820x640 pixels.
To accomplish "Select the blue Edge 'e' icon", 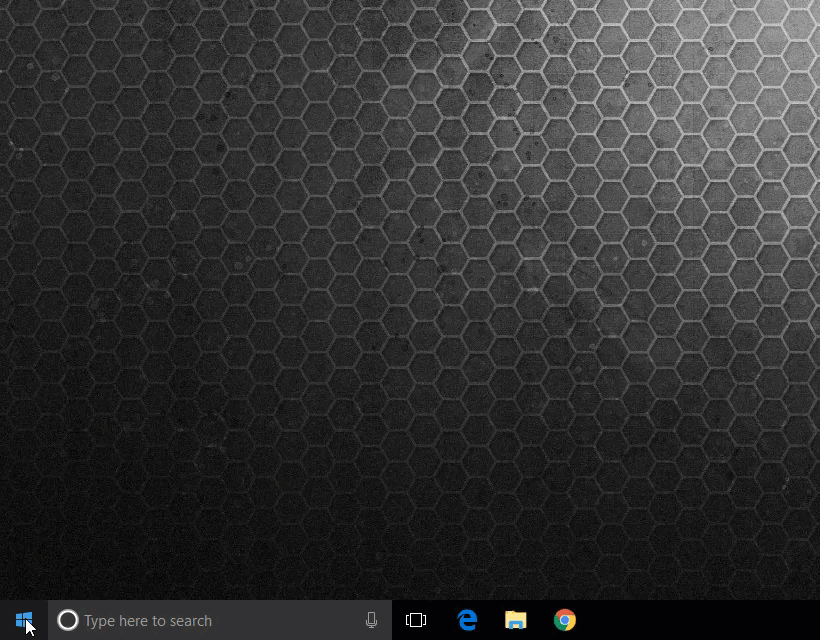I will [466, 620].
